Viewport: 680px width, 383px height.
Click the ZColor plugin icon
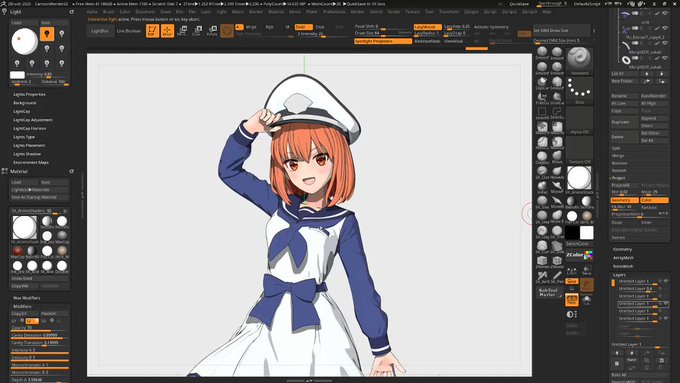tap(579, 255)
